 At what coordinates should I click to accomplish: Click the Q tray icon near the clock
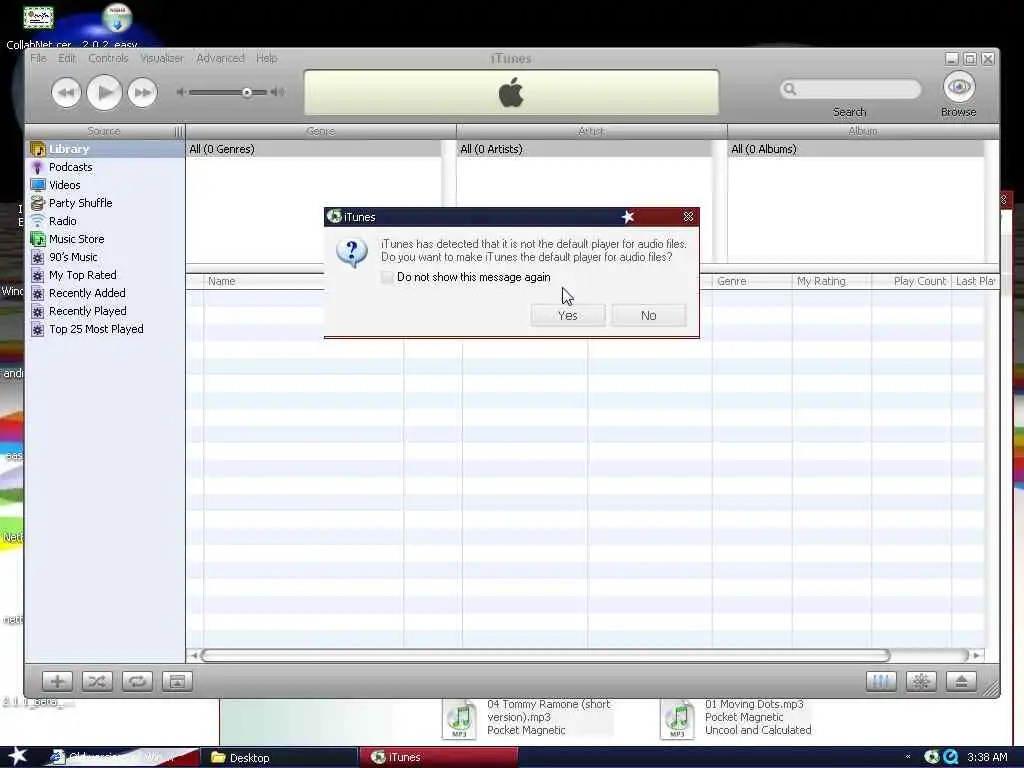[950, 757]
